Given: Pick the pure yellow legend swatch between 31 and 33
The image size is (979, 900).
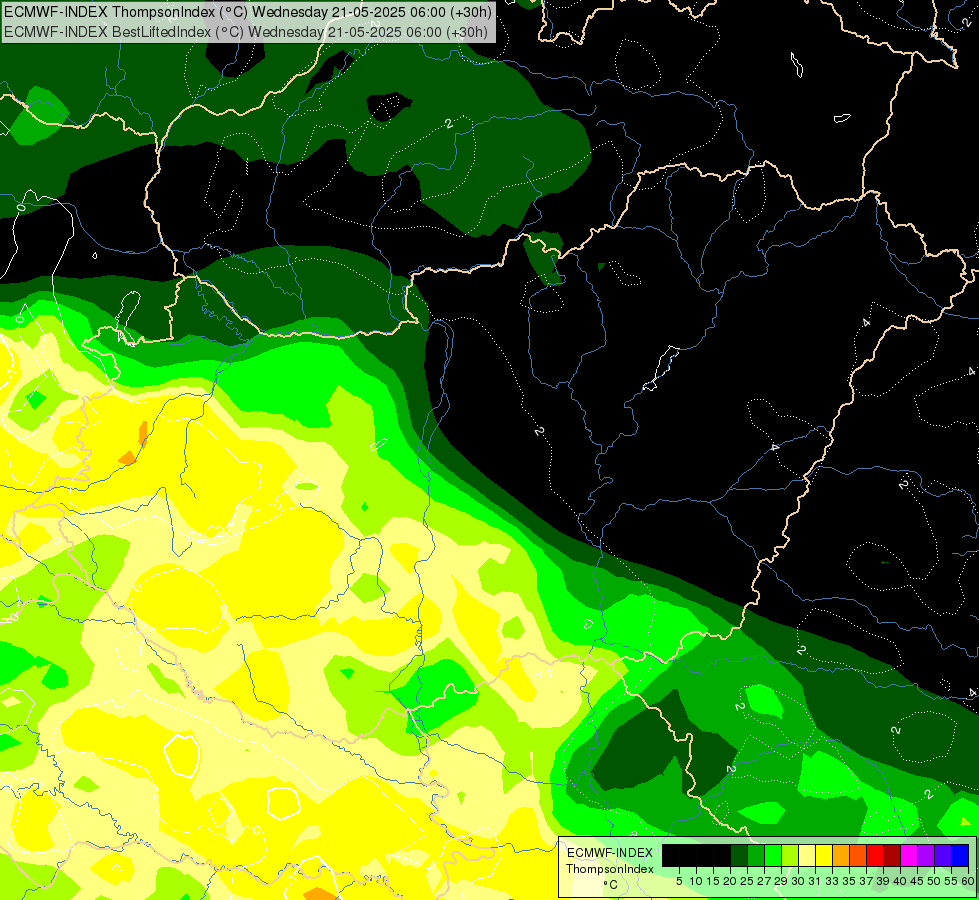Looking at the screenshot, I should (x=824, y=855).
